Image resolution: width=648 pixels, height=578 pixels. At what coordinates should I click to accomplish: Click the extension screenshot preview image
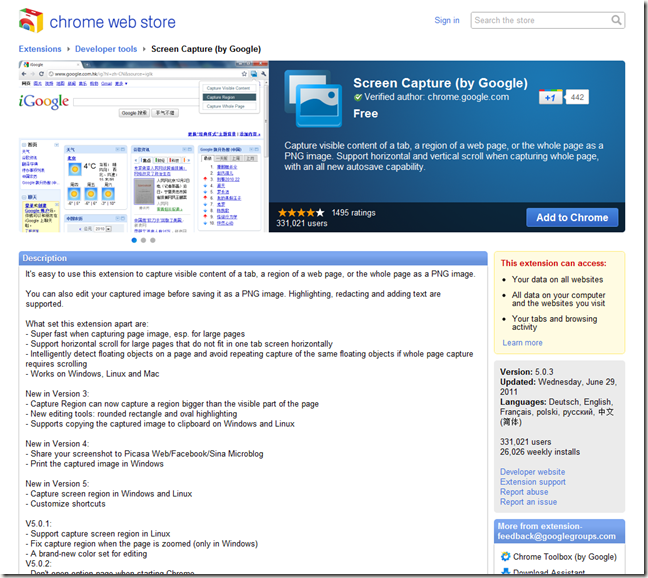pyautogui.click(x=143, y=148)
